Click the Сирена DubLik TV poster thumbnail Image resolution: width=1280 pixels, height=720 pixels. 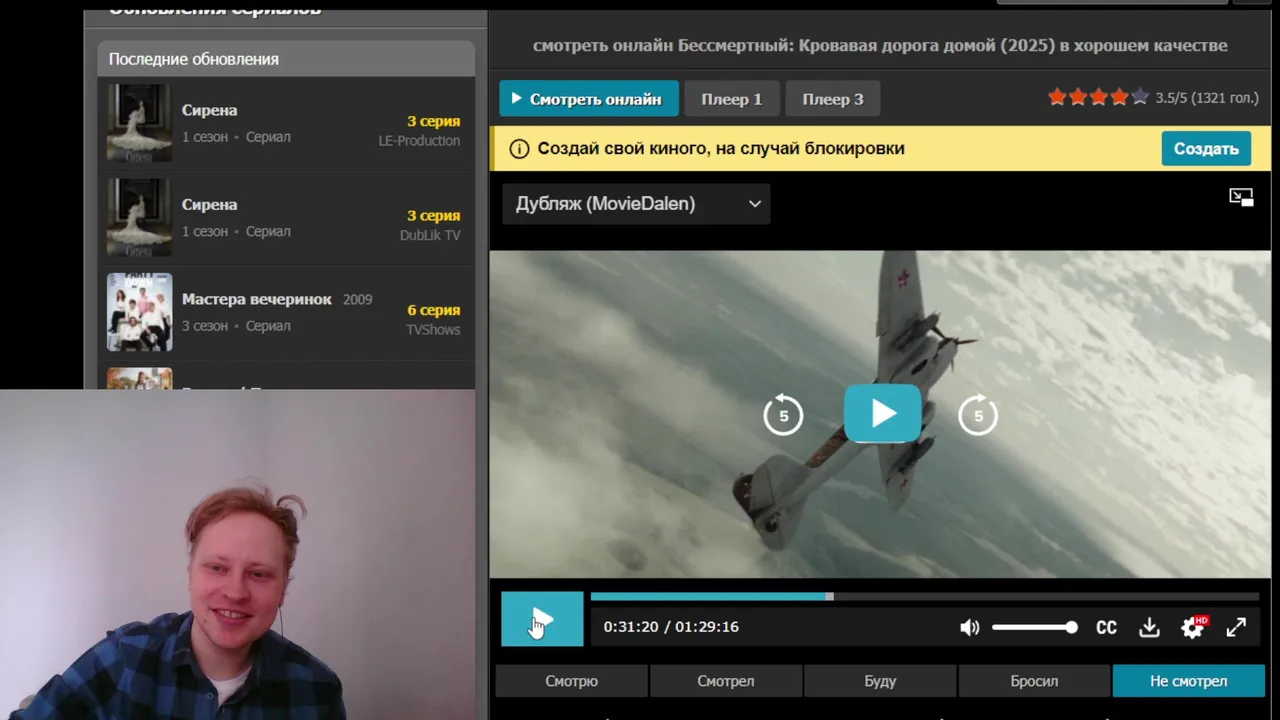(140, 217)
